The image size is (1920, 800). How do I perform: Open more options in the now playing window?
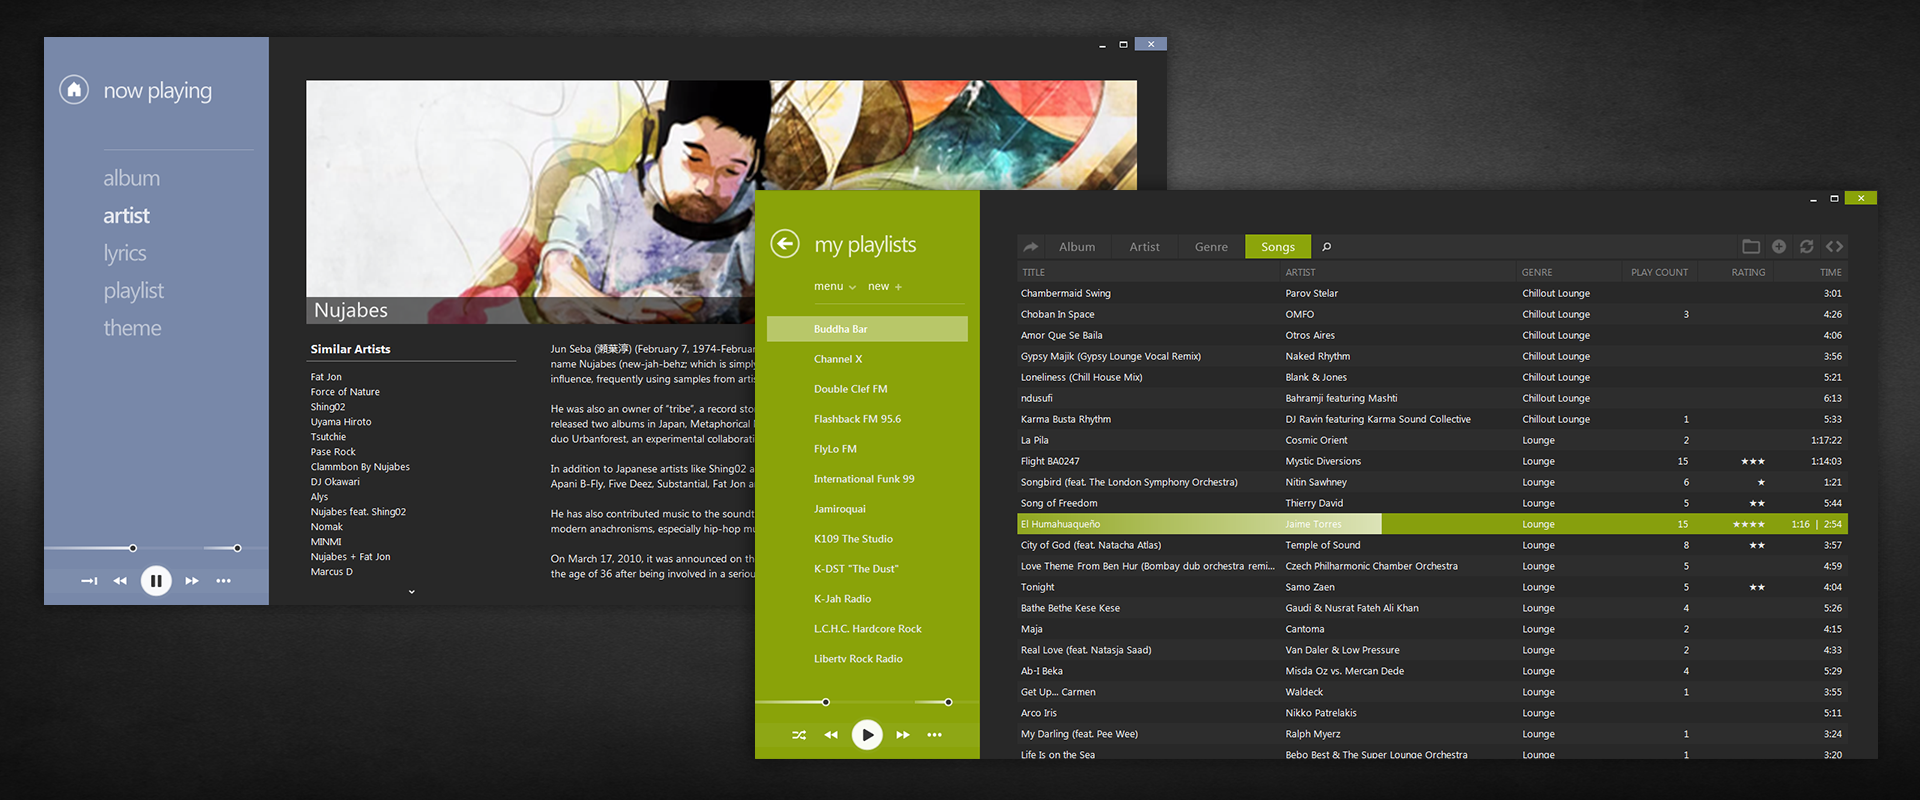[223, 581]
